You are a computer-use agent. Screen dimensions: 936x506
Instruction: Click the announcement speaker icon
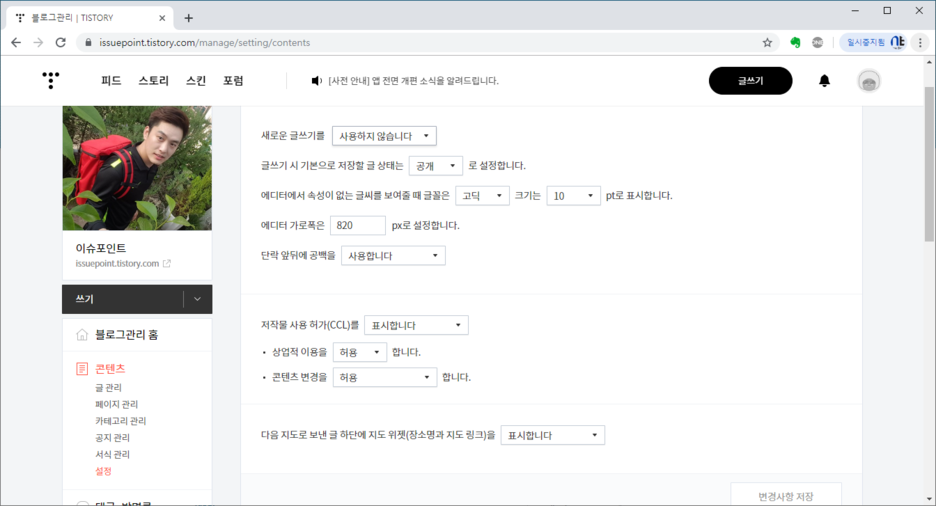(316, 81)
